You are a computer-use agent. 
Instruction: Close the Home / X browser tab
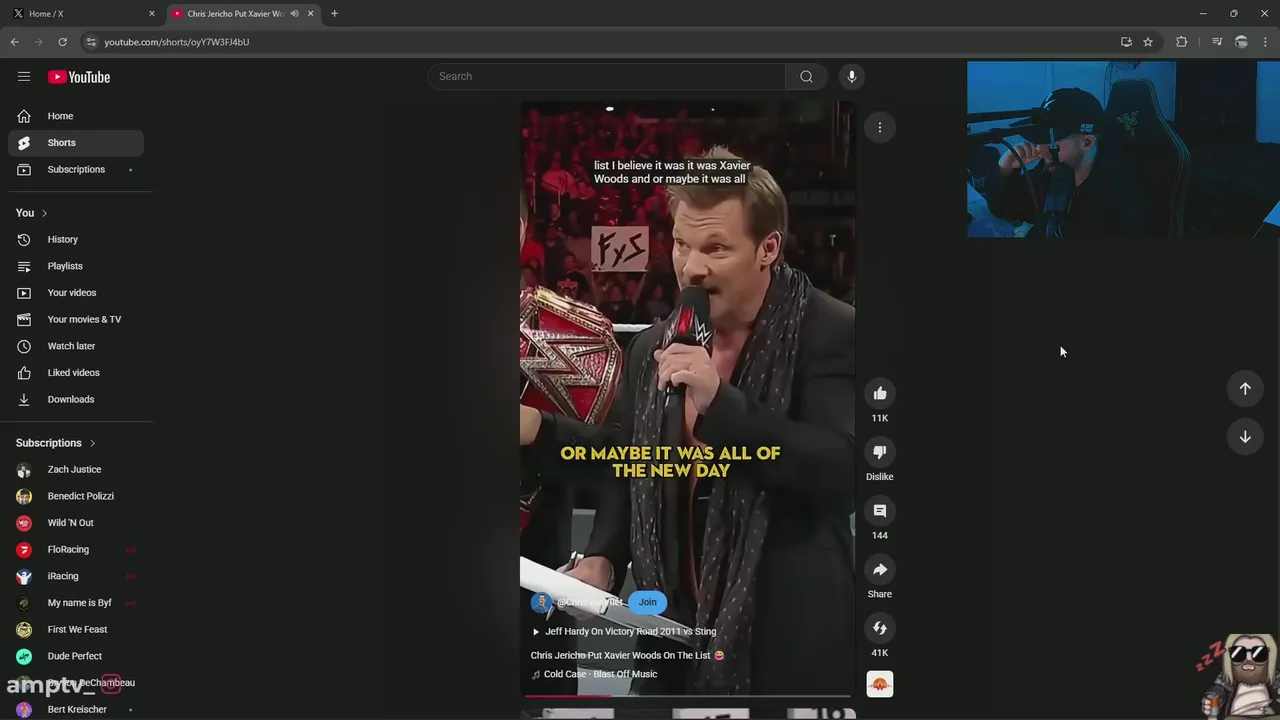tap(152, 14)
